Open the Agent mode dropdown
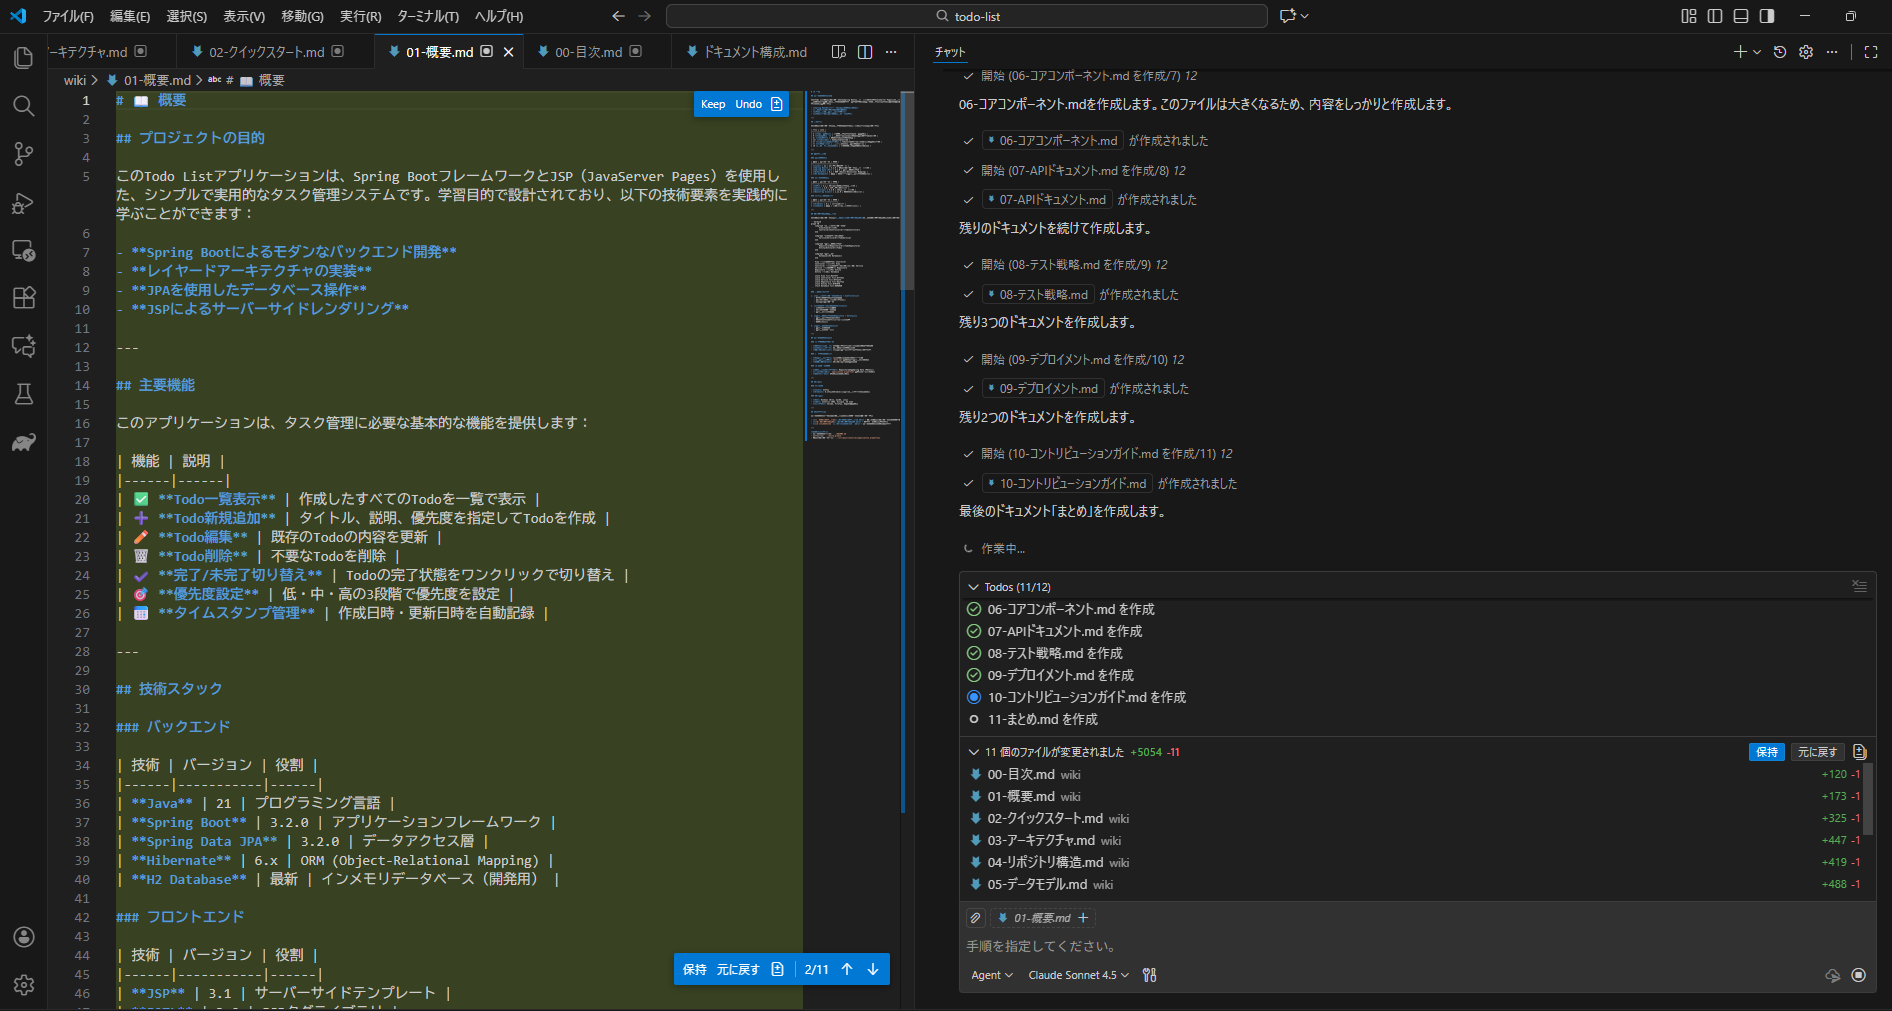Viewport: 1892px width, 1011px height. pos(991,975)
